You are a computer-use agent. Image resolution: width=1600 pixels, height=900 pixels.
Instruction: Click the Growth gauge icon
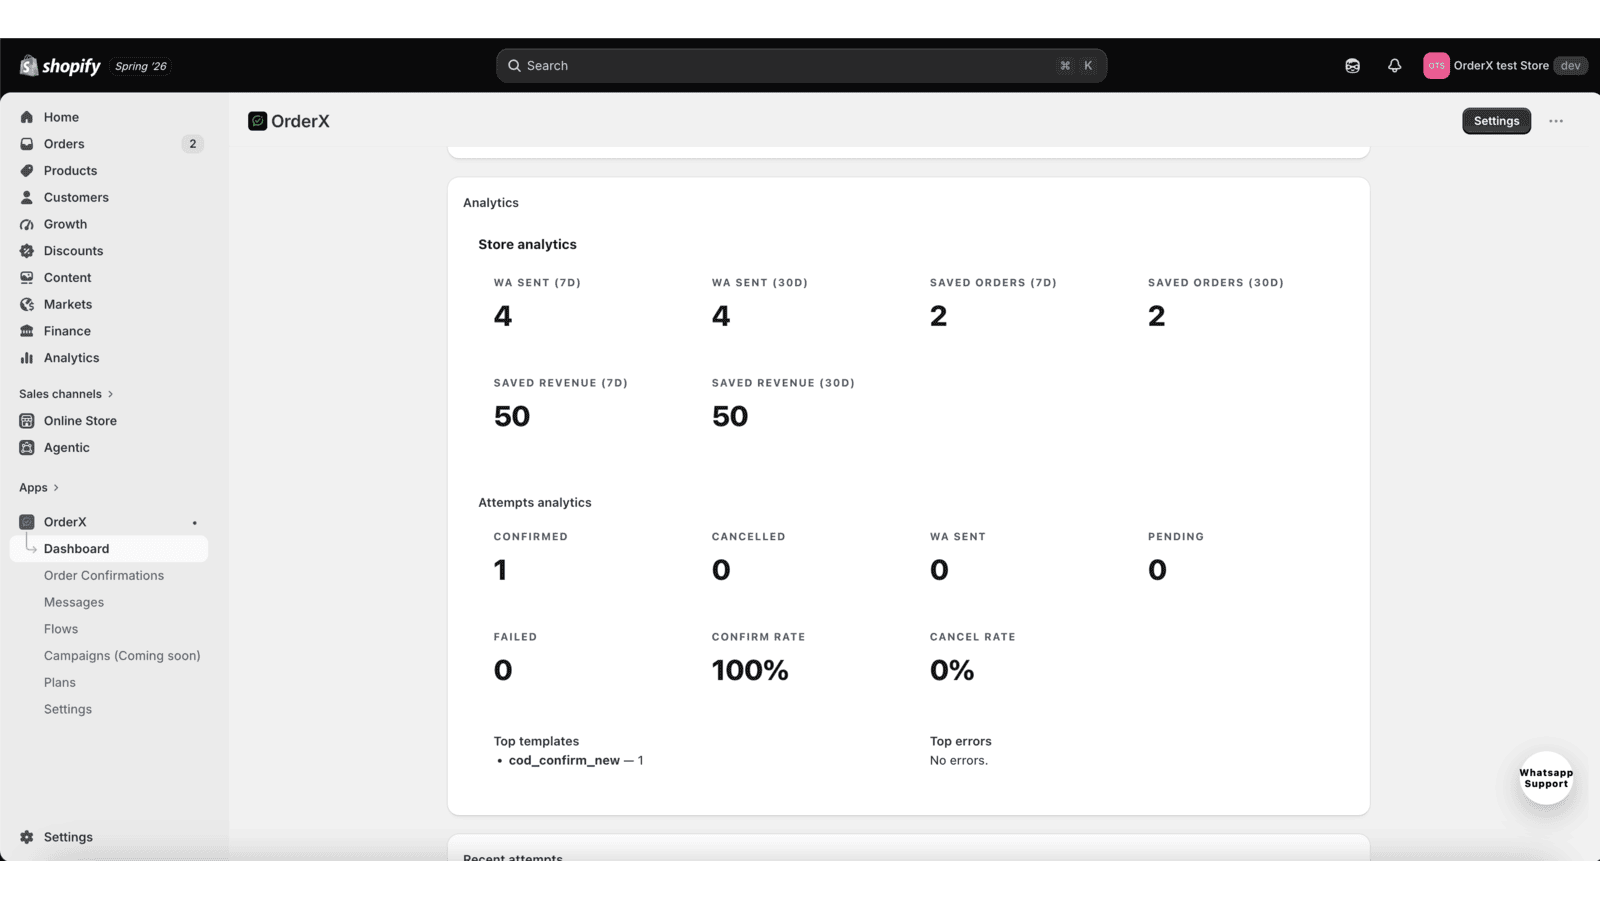27,224
